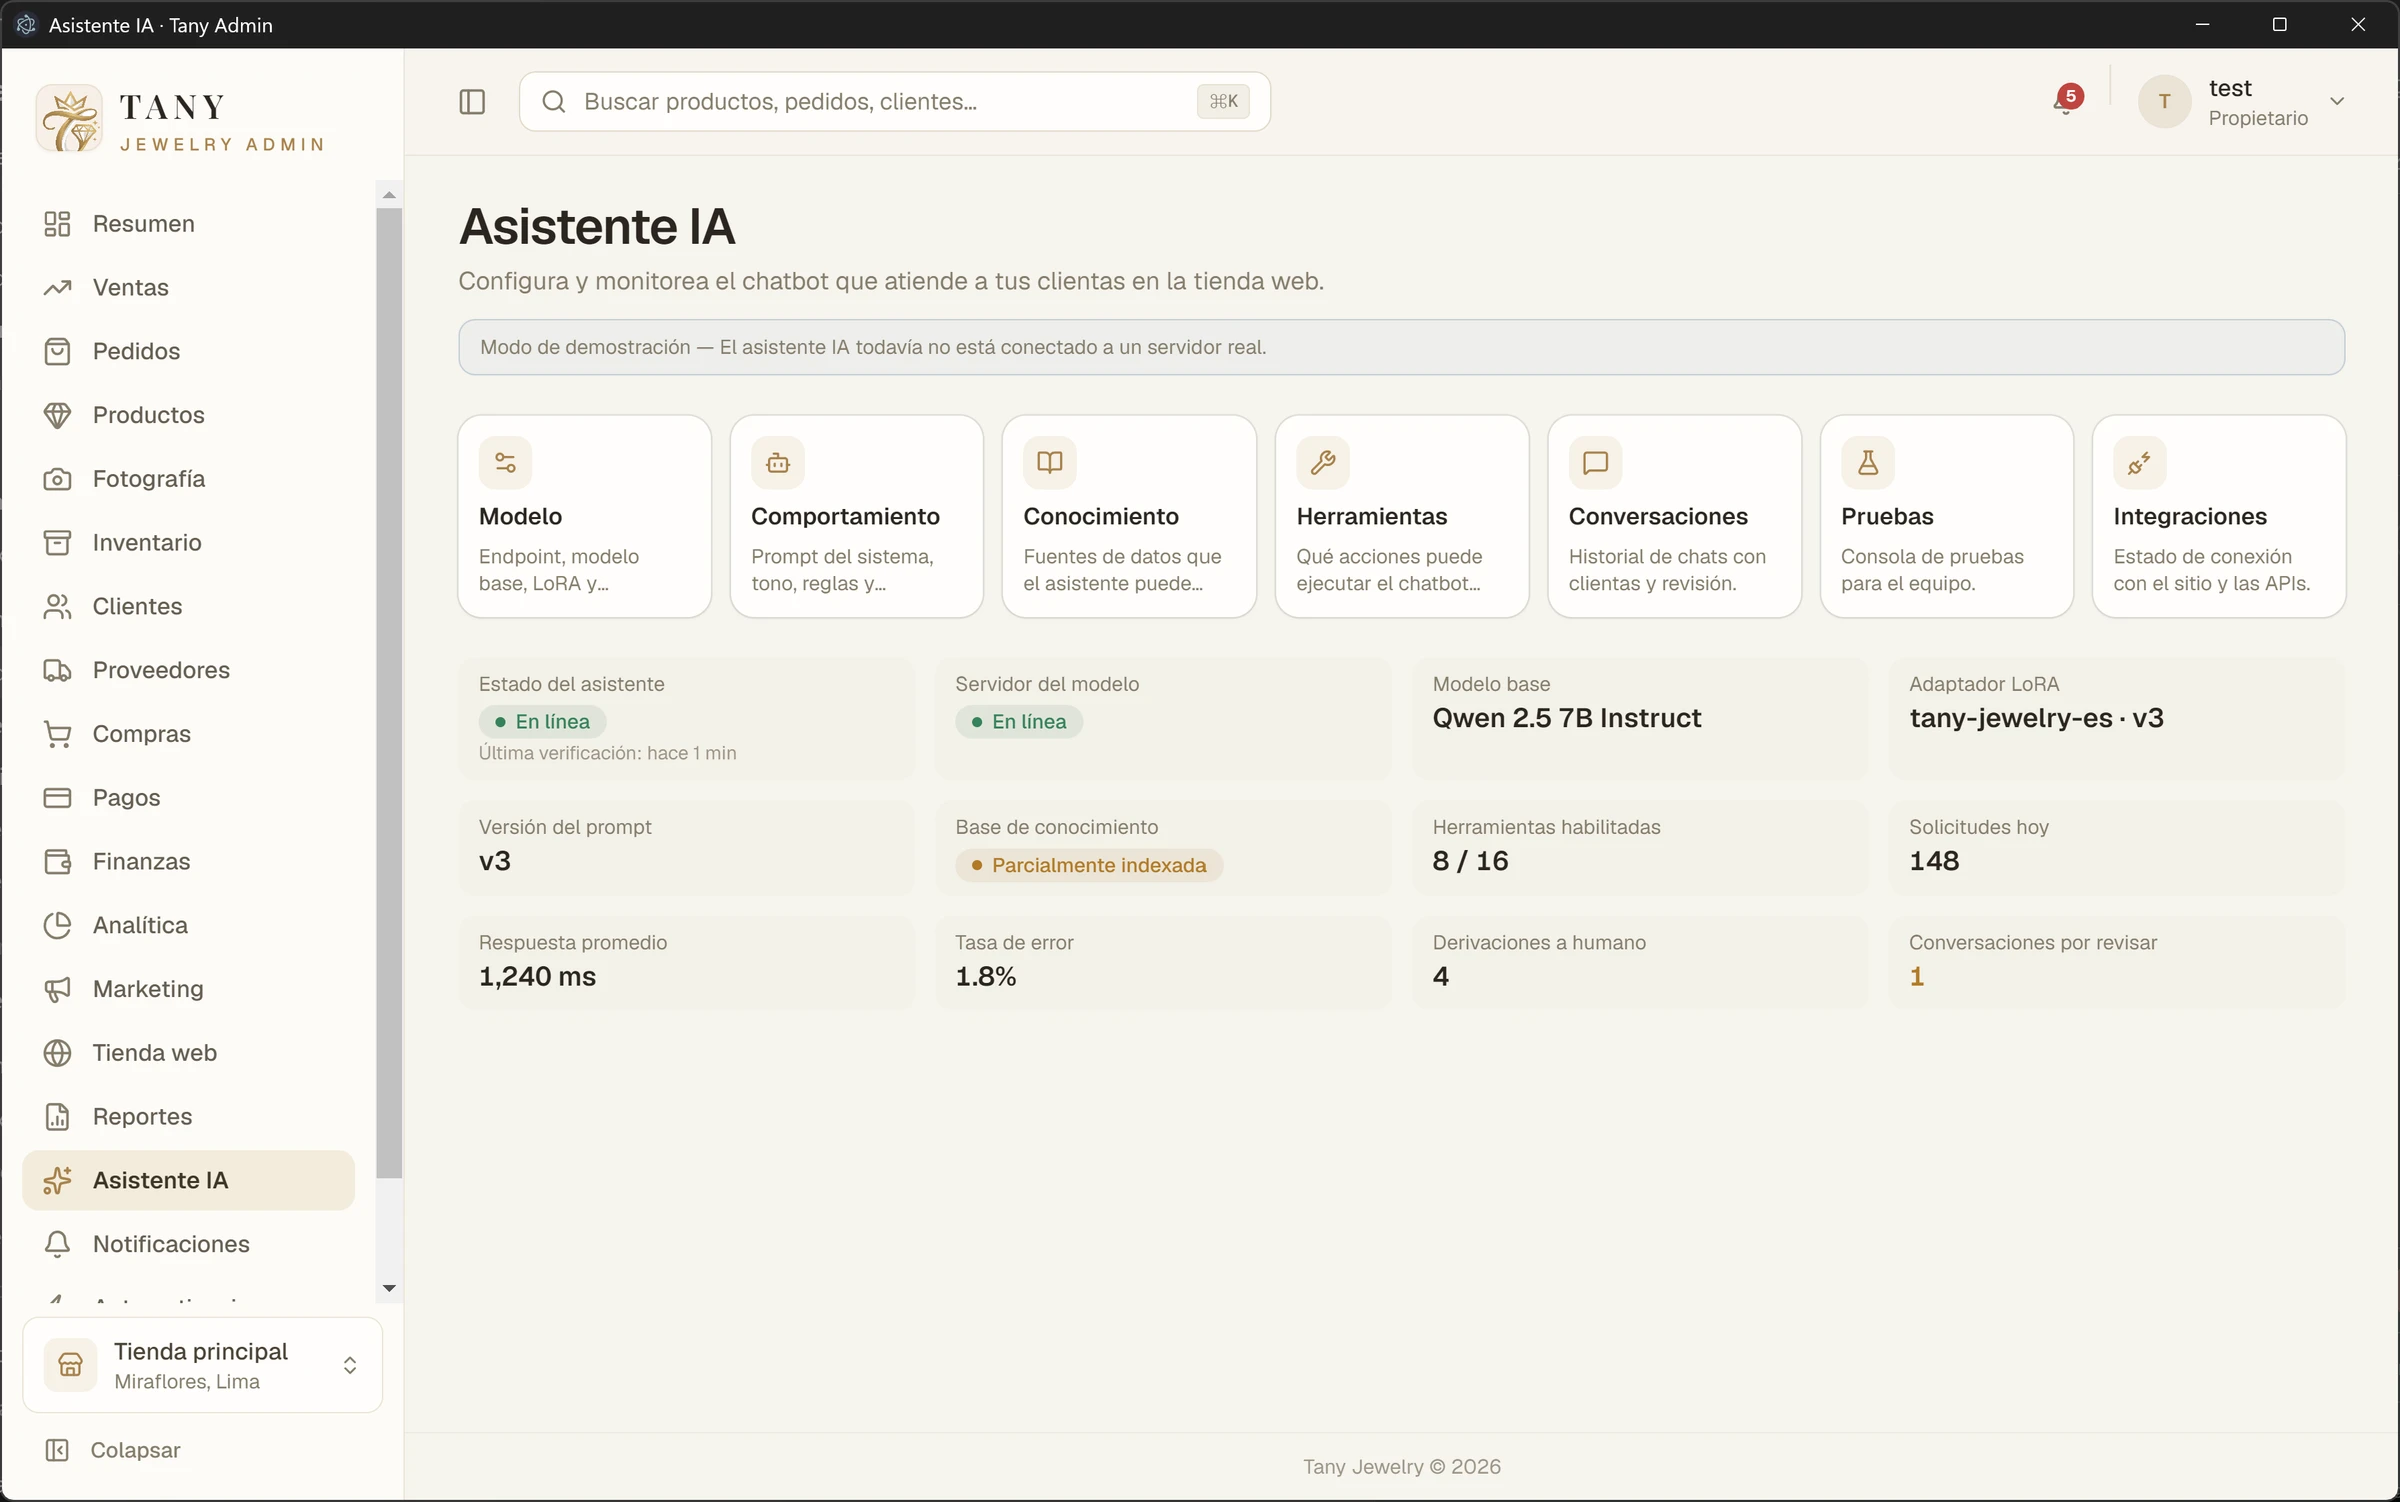
Task: Focus the Buscar productos search field
Action: pyautogui.click(x=894, y=101)
